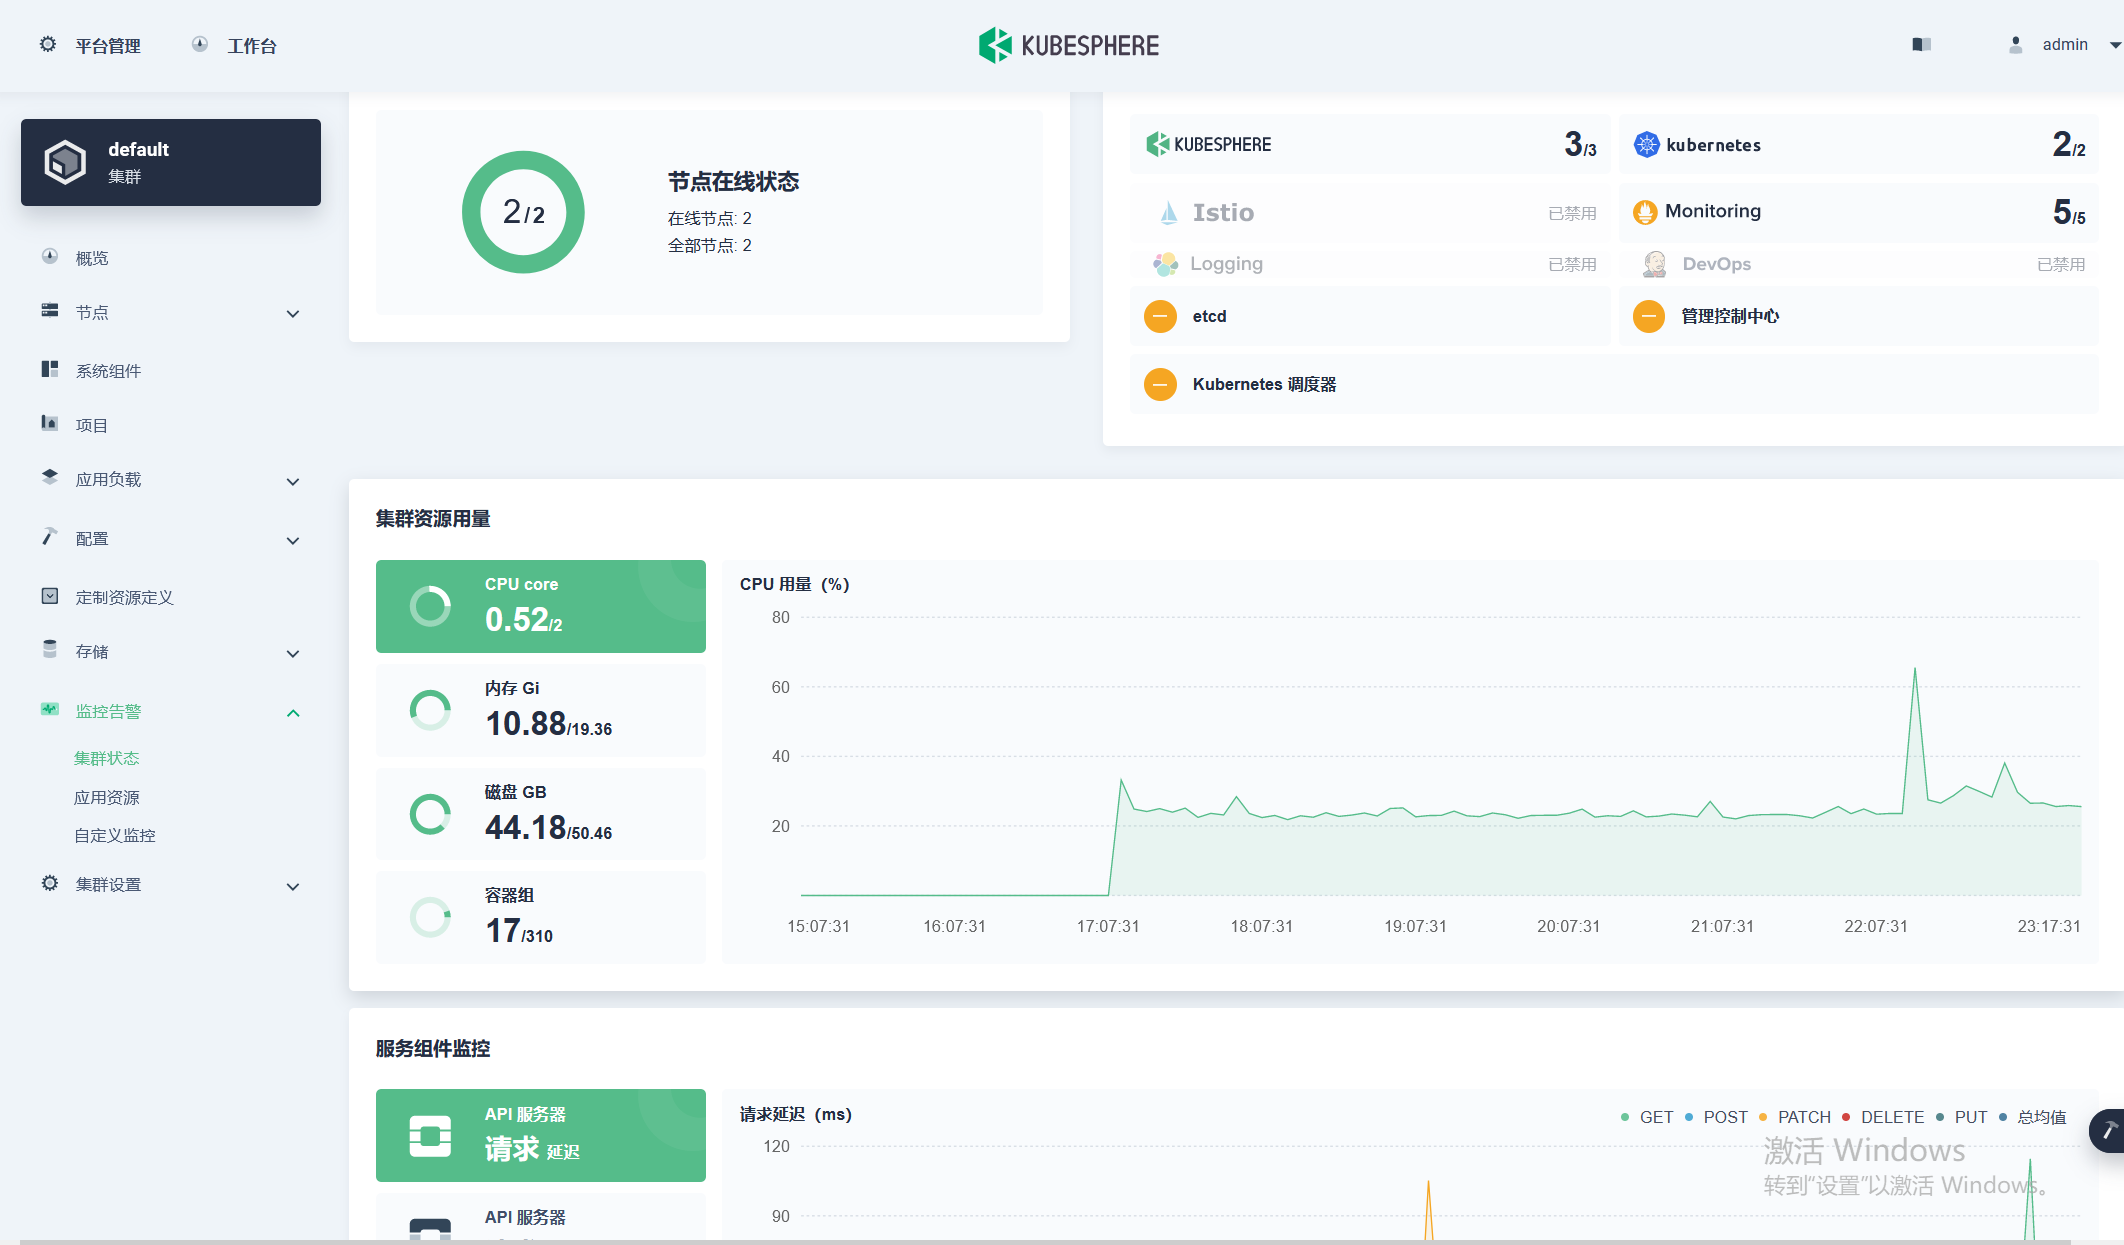The image size is (2124, 1245).
Task: Go to the 应用资源 page
Action: (x=107, y=796)
